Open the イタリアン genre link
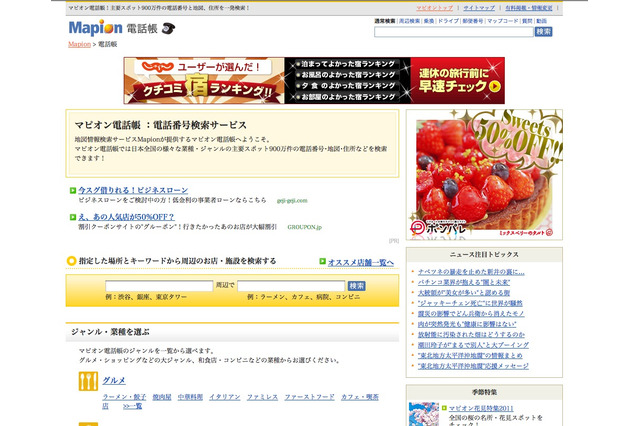This screenshot has width=640, height=426. (x=225, y=397)
